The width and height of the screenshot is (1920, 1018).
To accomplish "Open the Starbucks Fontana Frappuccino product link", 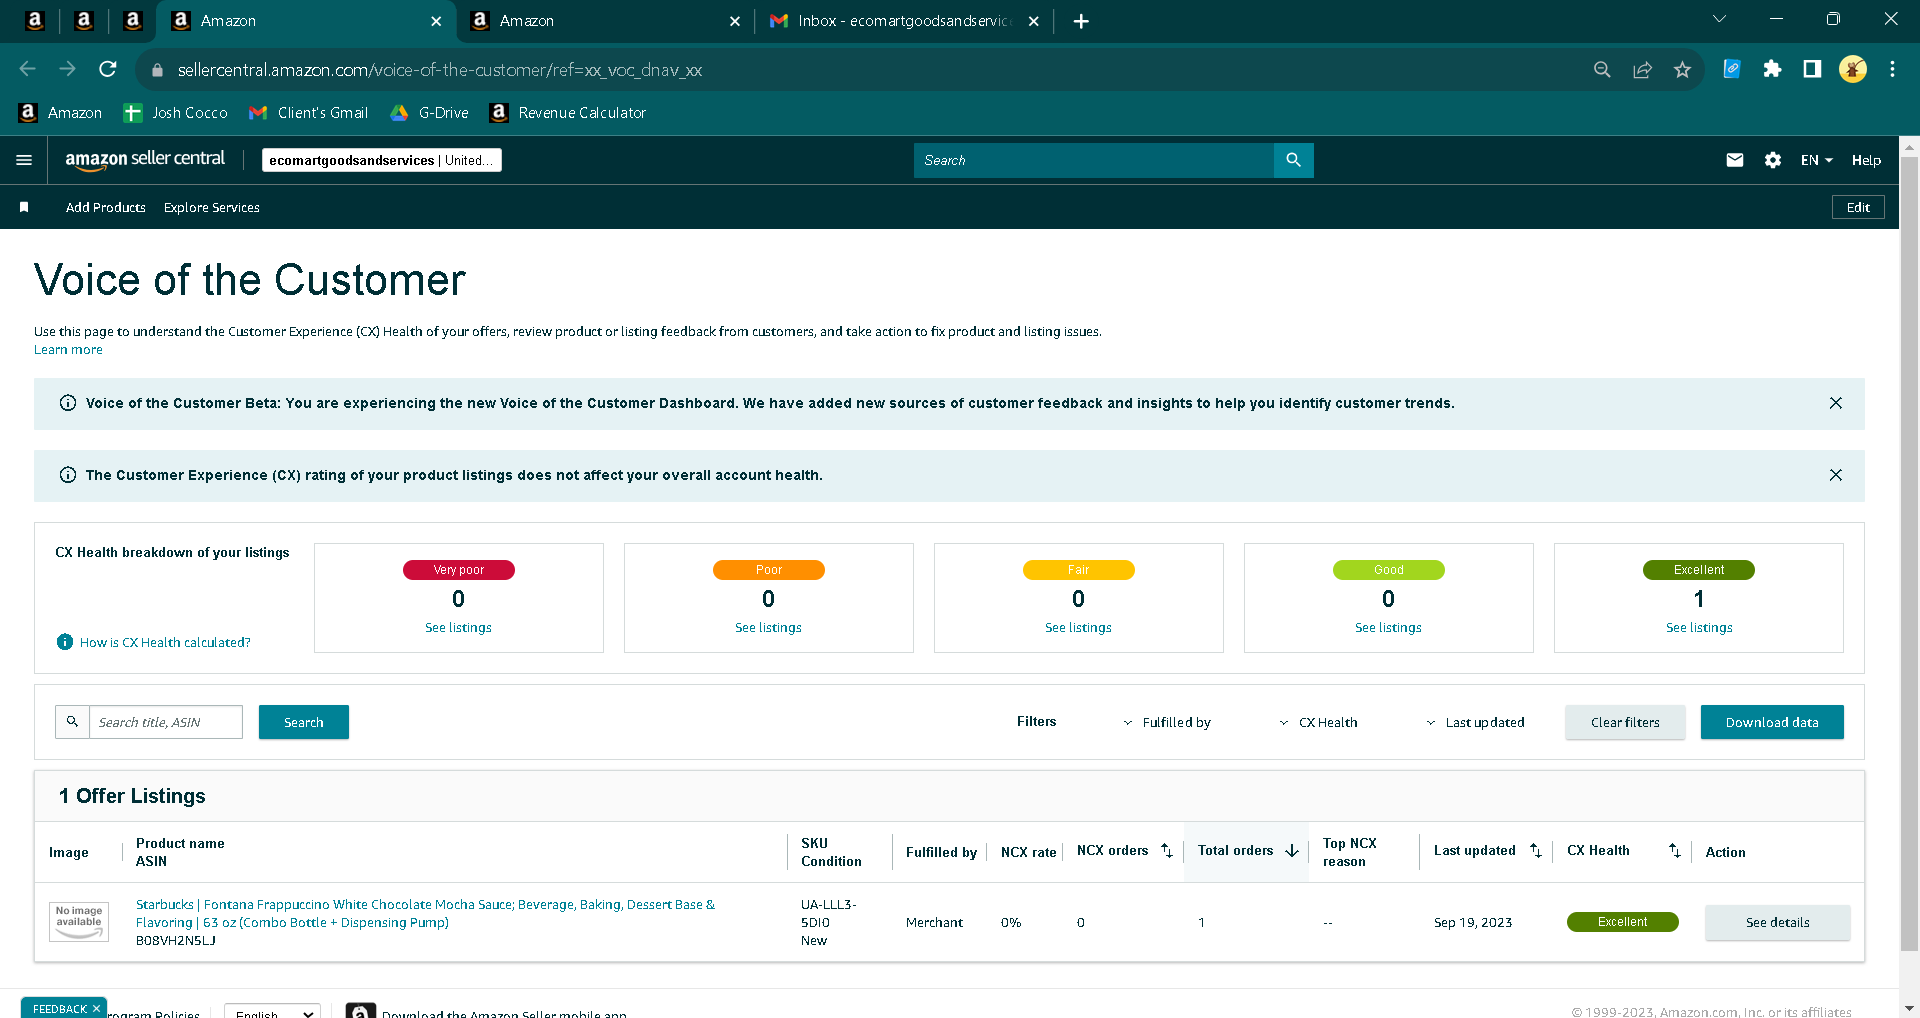I will (426, 913).
